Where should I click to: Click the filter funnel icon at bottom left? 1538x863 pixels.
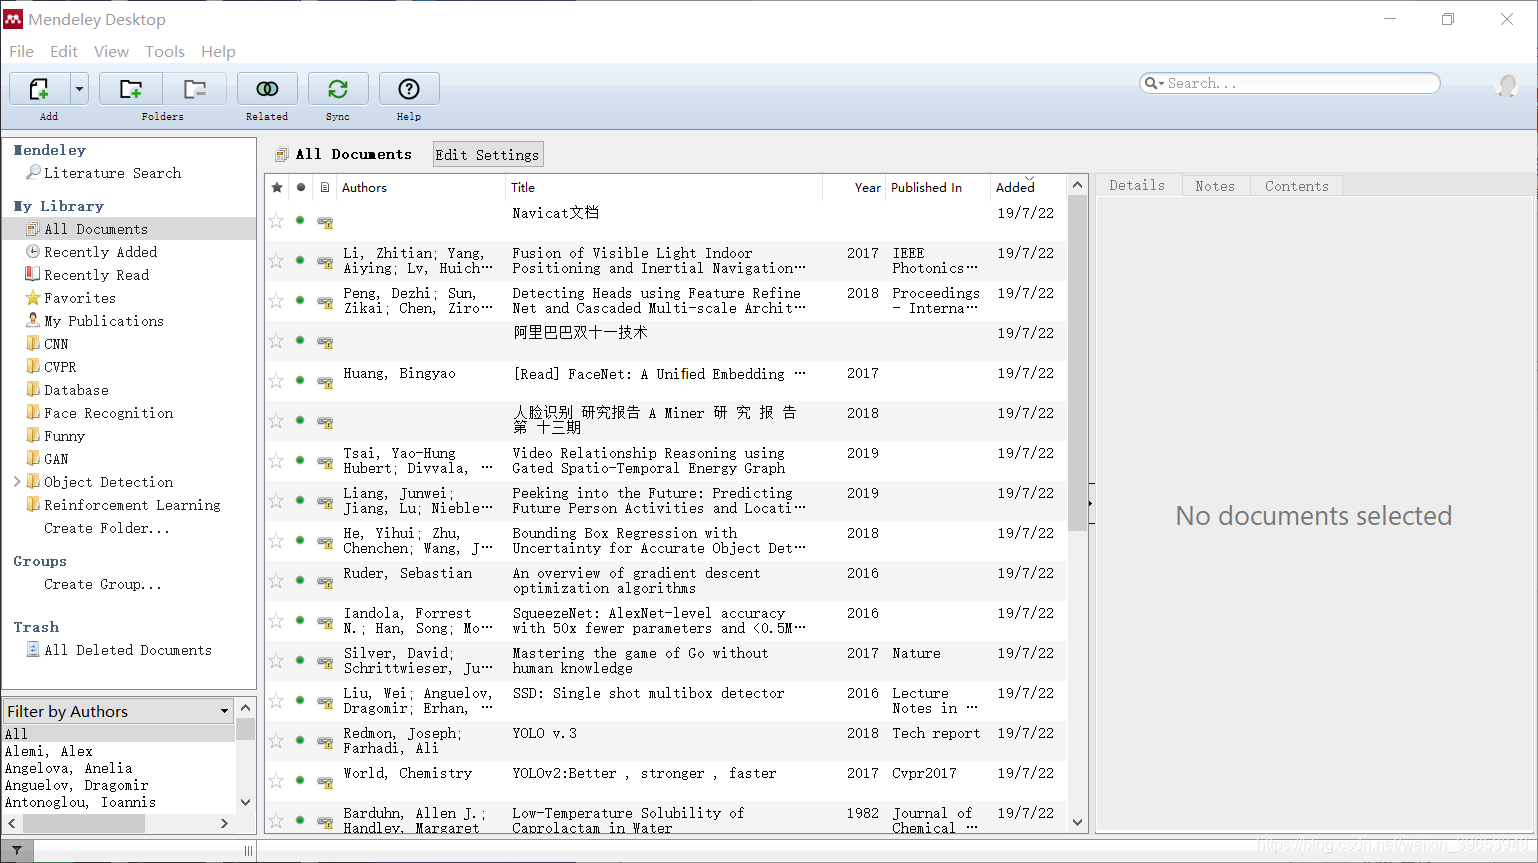pyautogui.click(x=17, y=851)
